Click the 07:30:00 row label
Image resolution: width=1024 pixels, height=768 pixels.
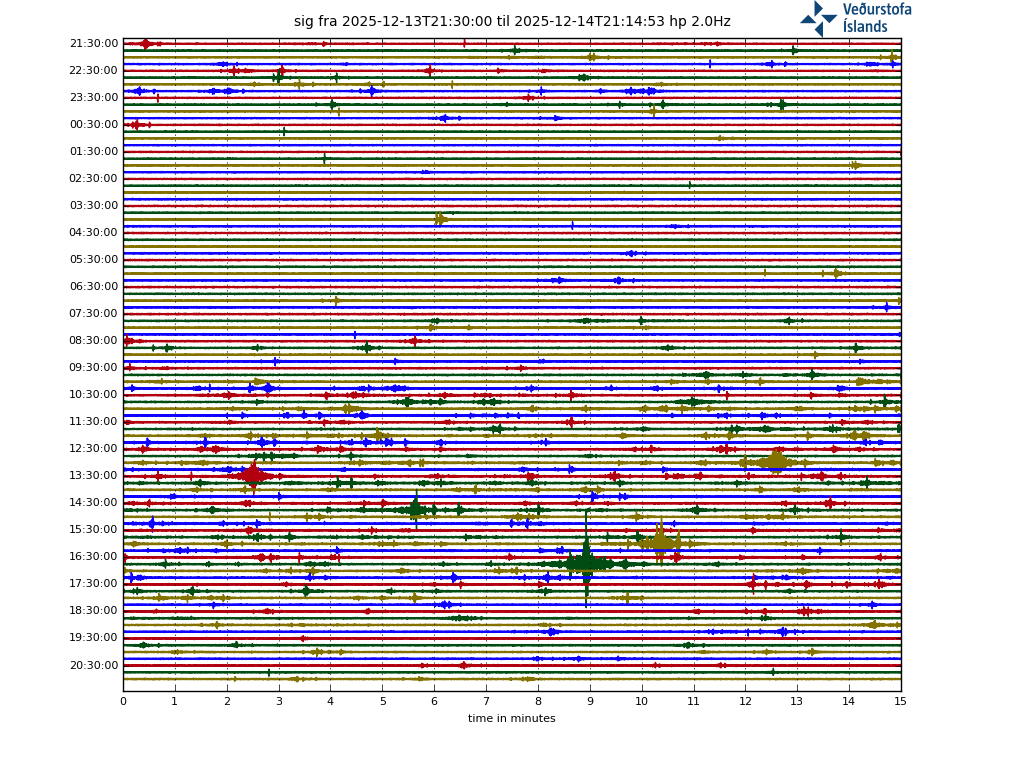click(94, 314)
